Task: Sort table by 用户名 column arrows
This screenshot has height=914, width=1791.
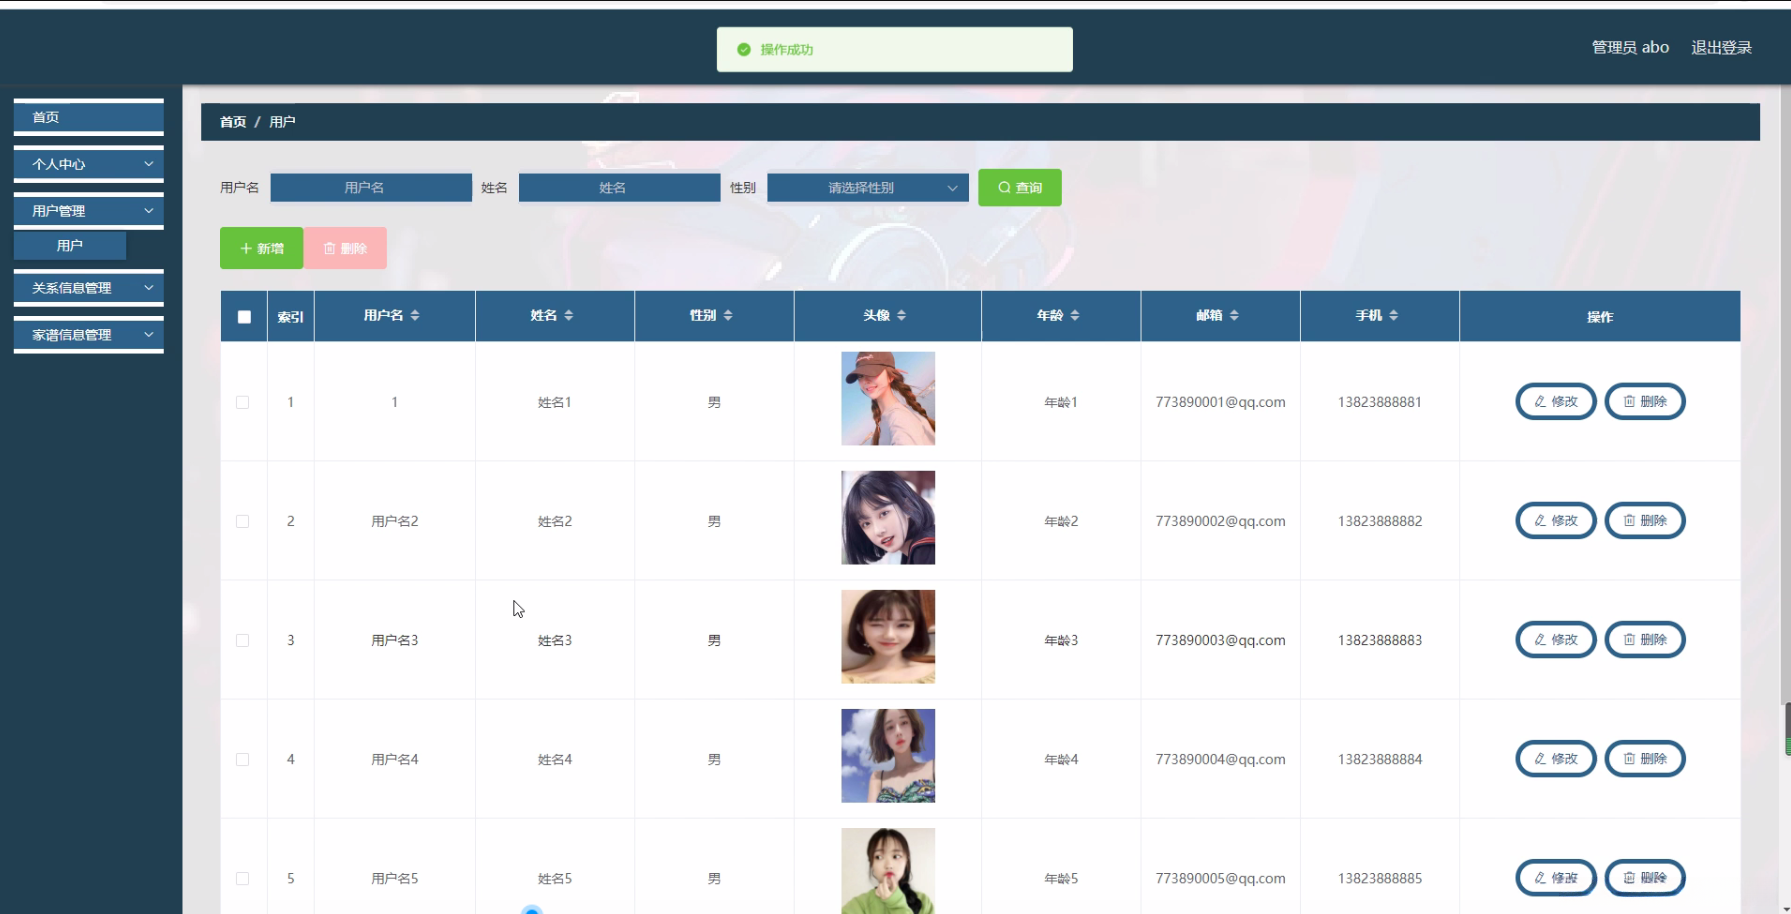Action: (x=415, y=315)
